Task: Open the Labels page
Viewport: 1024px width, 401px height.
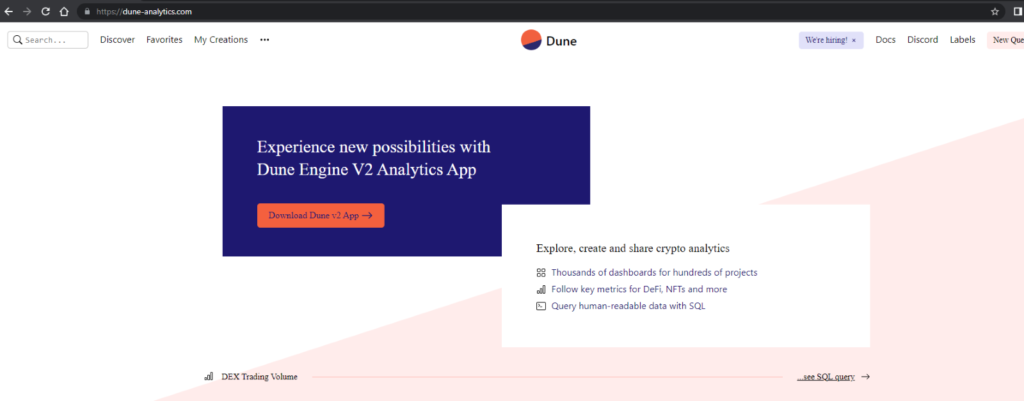Action: point(963,40)
